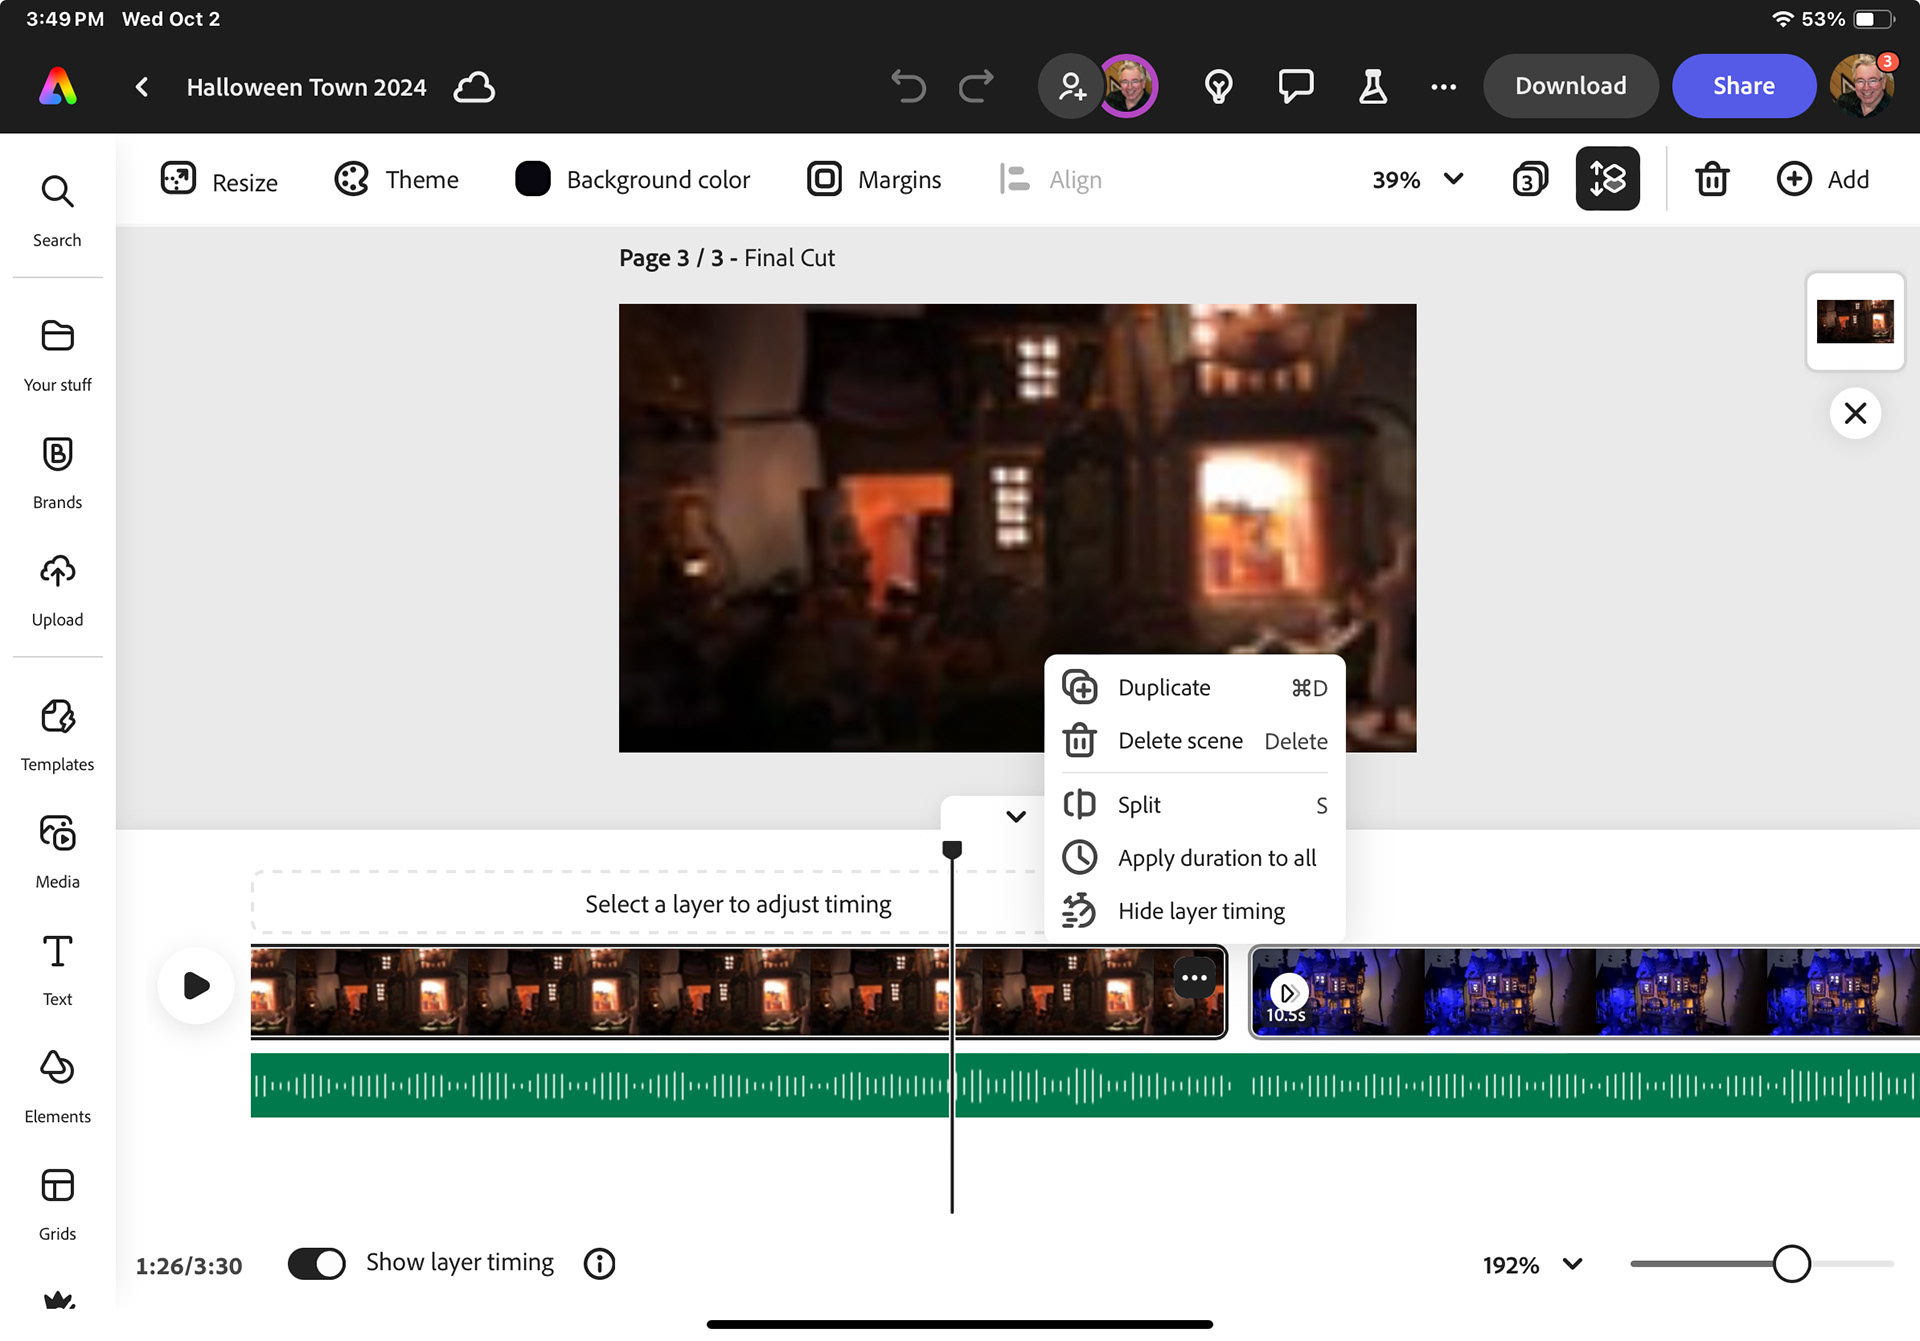The width and height of the screenshot is (1920, 1341).
Task: Click the transition icon on blue scene
Action: click(1288, 992)
